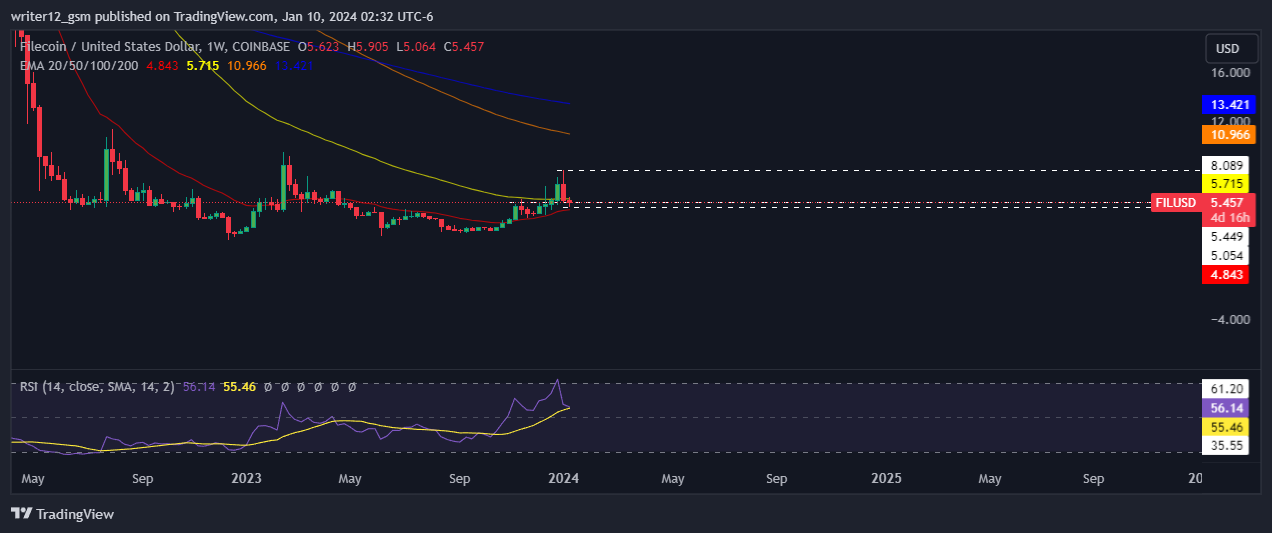Select the EMA 20/50/100/200 indicator legend

pyautogui.click(x=79, y=66)
